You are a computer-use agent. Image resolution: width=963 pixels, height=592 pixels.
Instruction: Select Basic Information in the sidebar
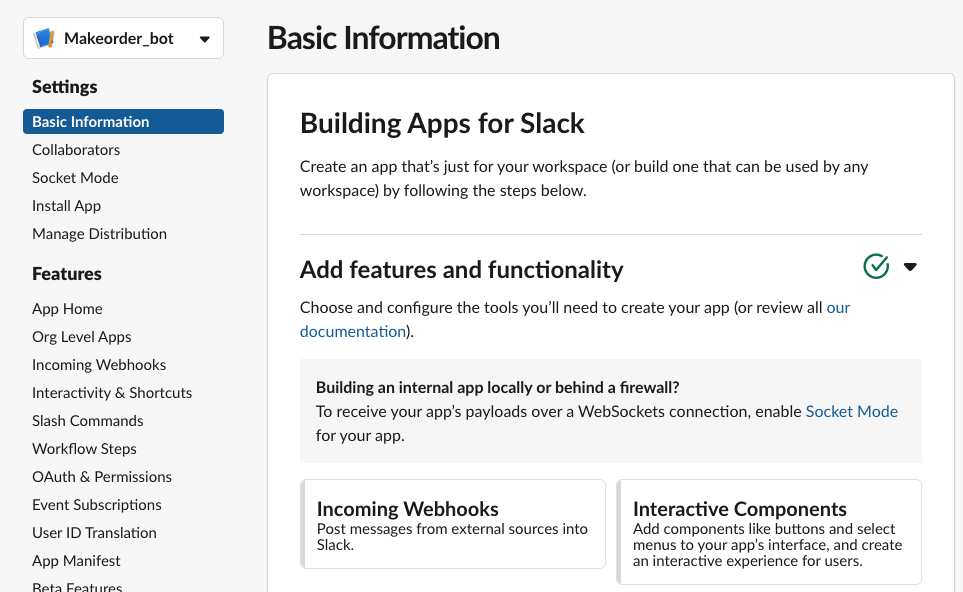coord(123,122)
